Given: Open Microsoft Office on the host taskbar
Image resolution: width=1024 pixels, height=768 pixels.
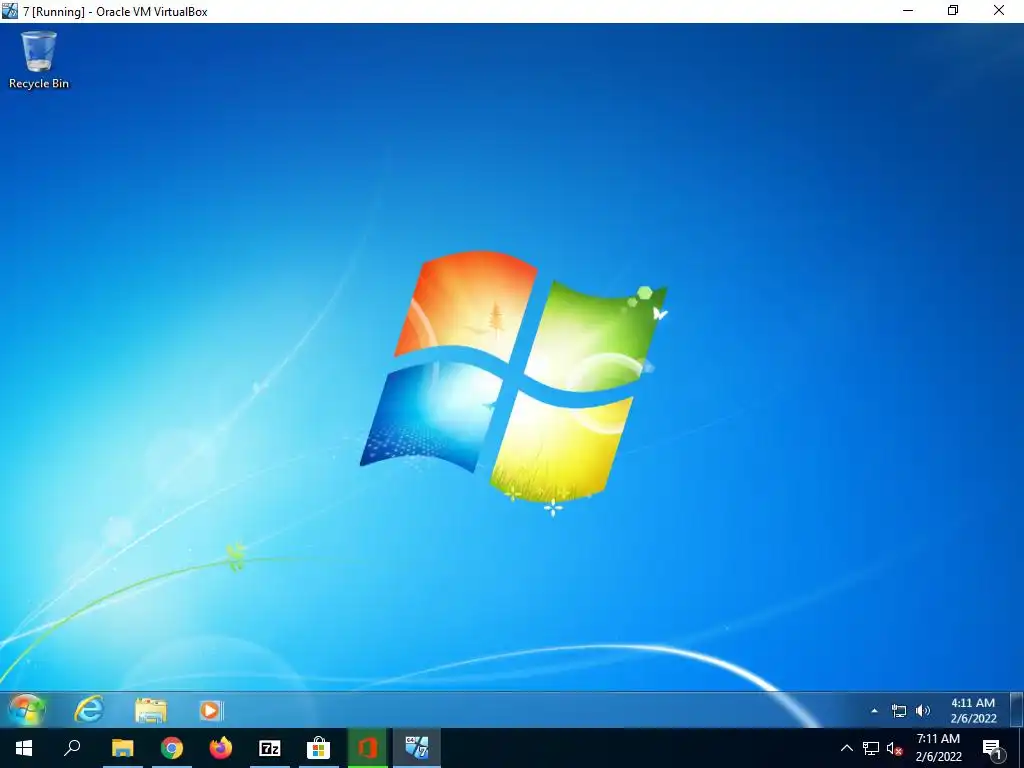Looking at the screenshot, I should tap(368, 748).
